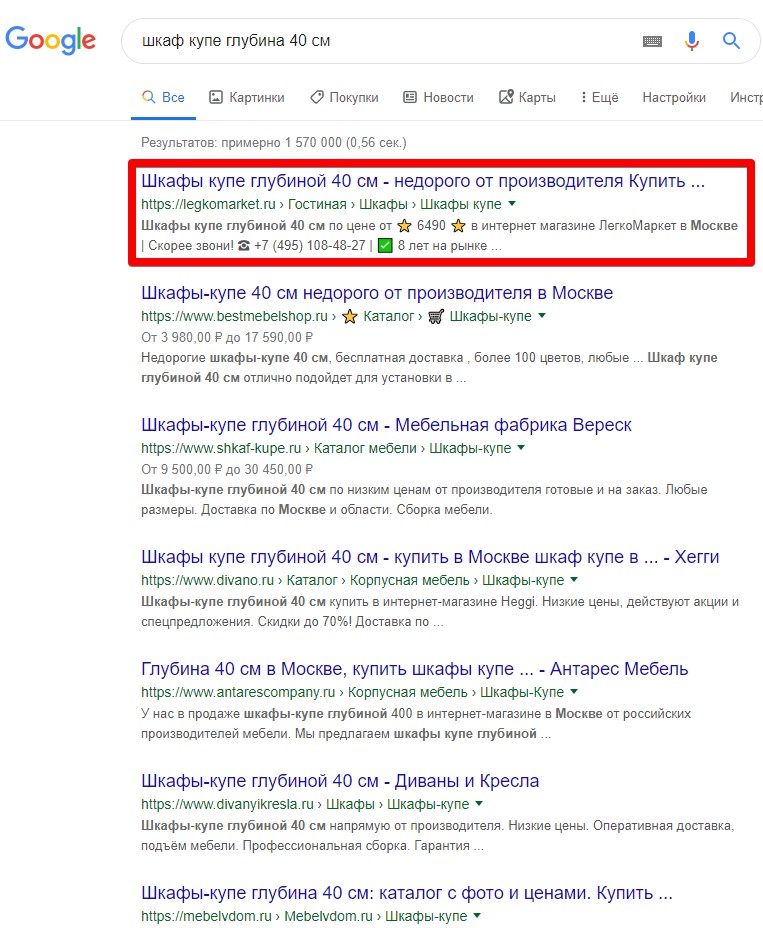Switch to the Новости tab
Image resolution: width=763 pixels, height=928 pixels.
tap(438, 98)
